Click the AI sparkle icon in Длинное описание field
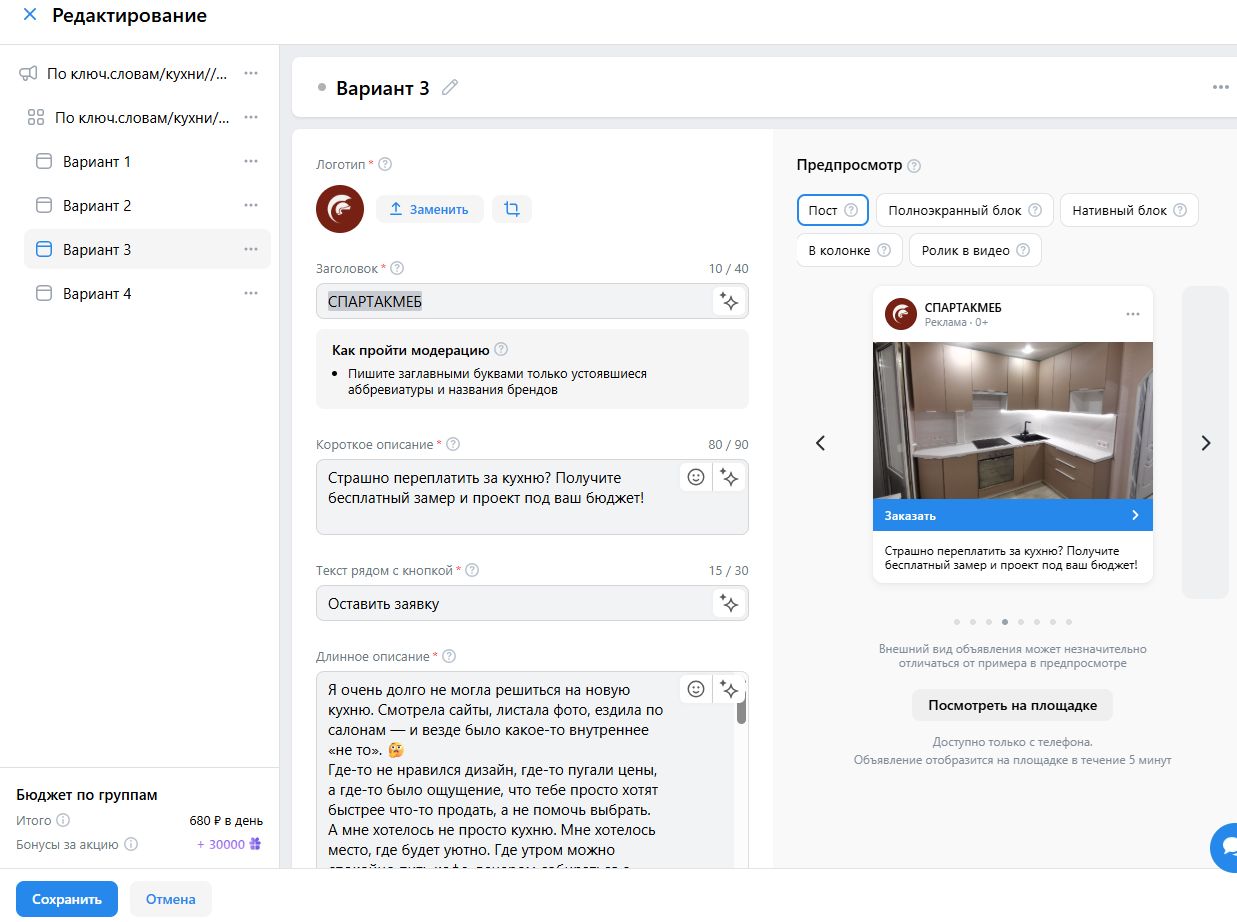The image size is (1237, 922). pos(730,689)
